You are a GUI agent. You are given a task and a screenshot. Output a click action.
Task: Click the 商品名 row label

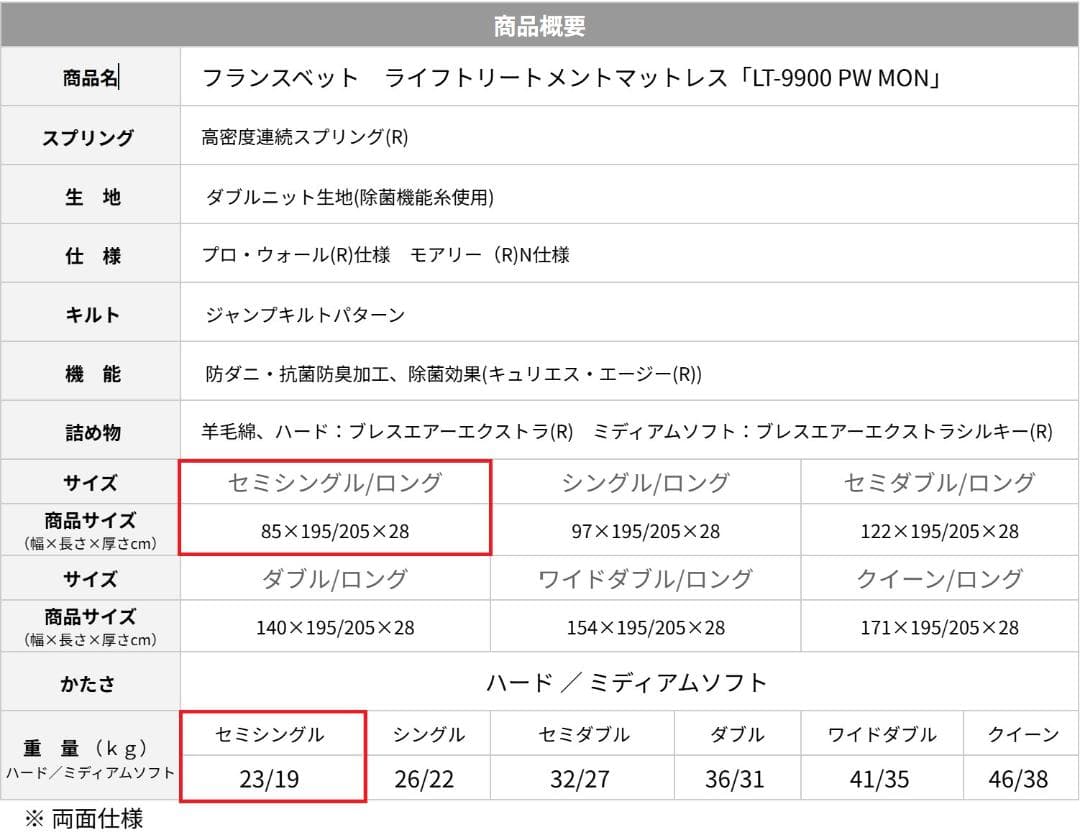click(x=90, y=78)
